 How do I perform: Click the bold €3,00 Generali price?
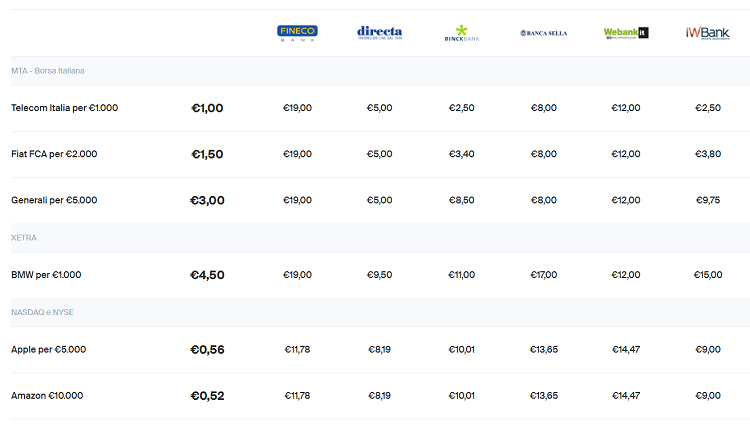[x=207, y=200]
